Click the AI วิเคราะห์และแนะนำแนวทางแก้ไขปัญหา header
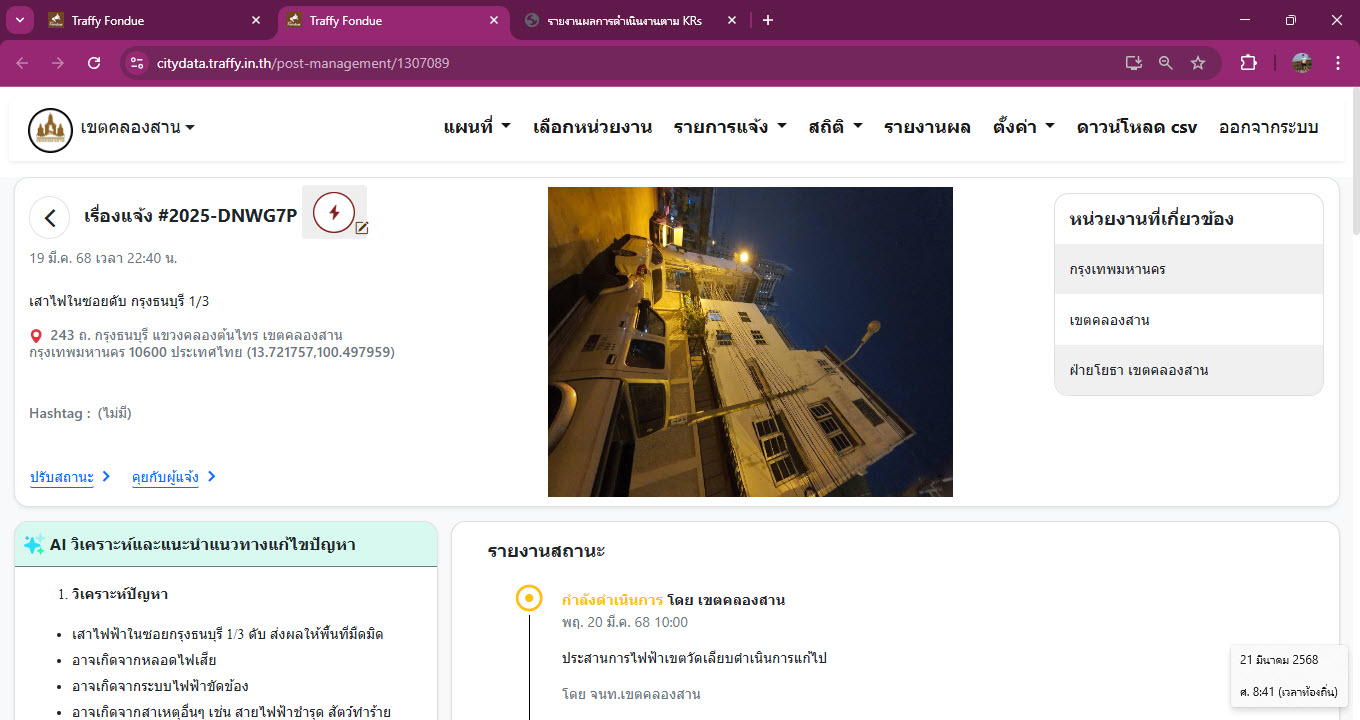The image size is (1360, 720). [x=226, y=544]
